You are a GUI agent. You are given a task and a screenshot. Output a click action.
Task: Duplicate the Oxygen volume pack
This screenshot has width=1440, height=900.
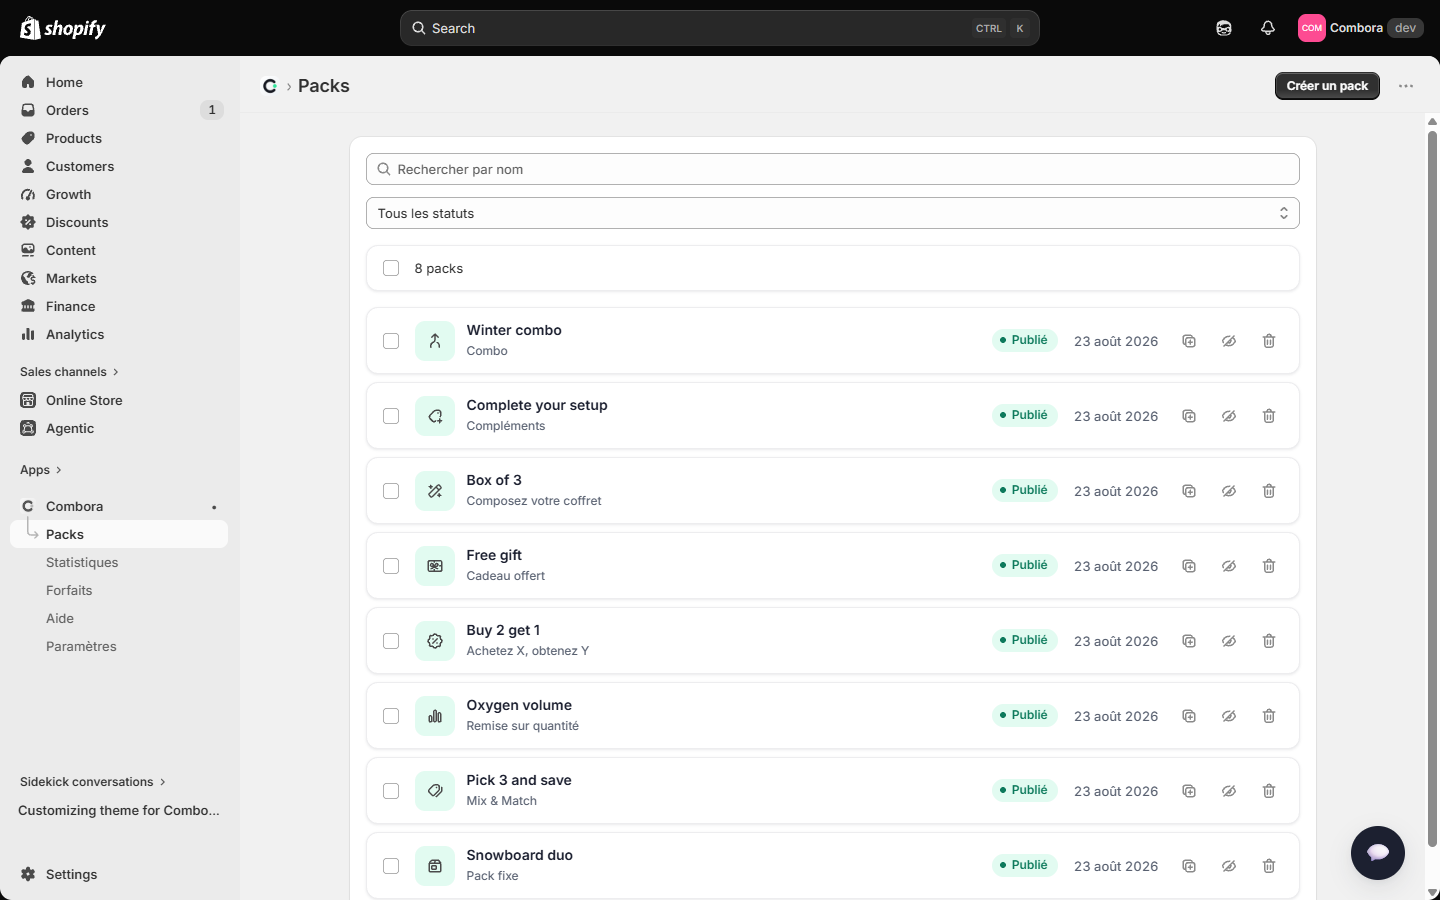(x=1189, y=716)
